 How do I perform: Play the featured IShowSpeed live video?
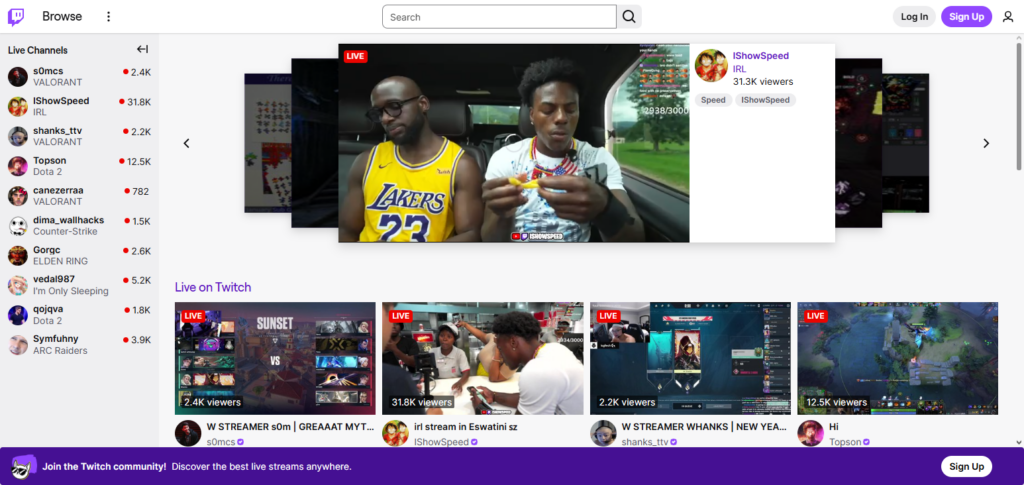(513, 143)
